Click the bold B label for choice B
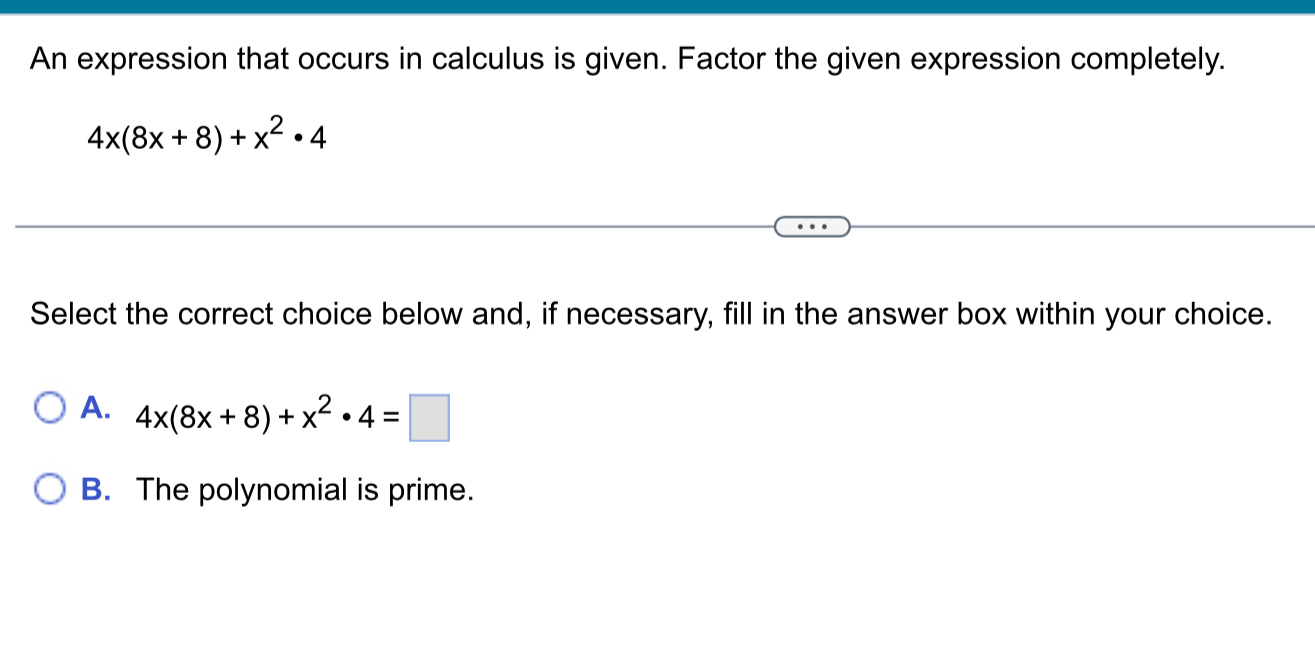This screenshot has height=658, width=1315. (x=96, y=490)
